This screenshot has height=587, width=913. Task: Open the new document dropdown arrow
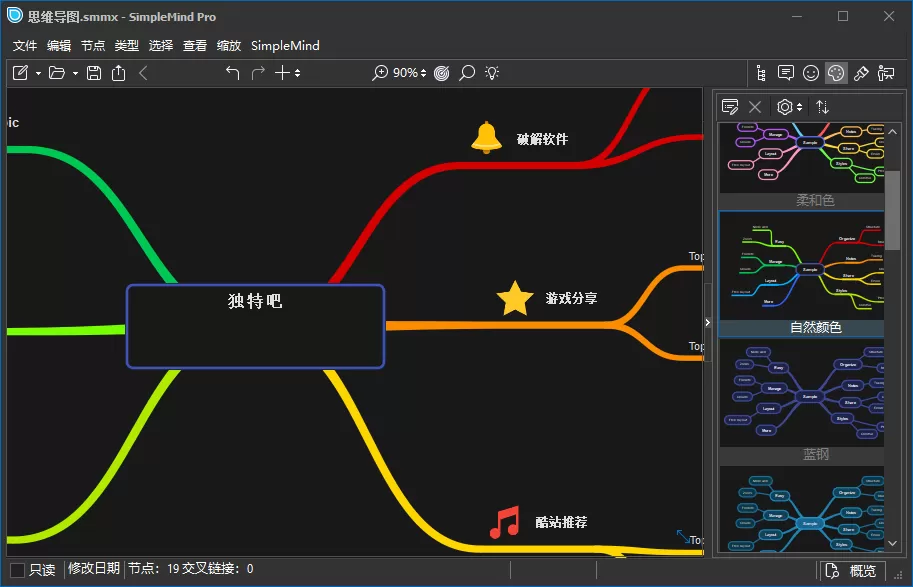[x=38, y=73]
